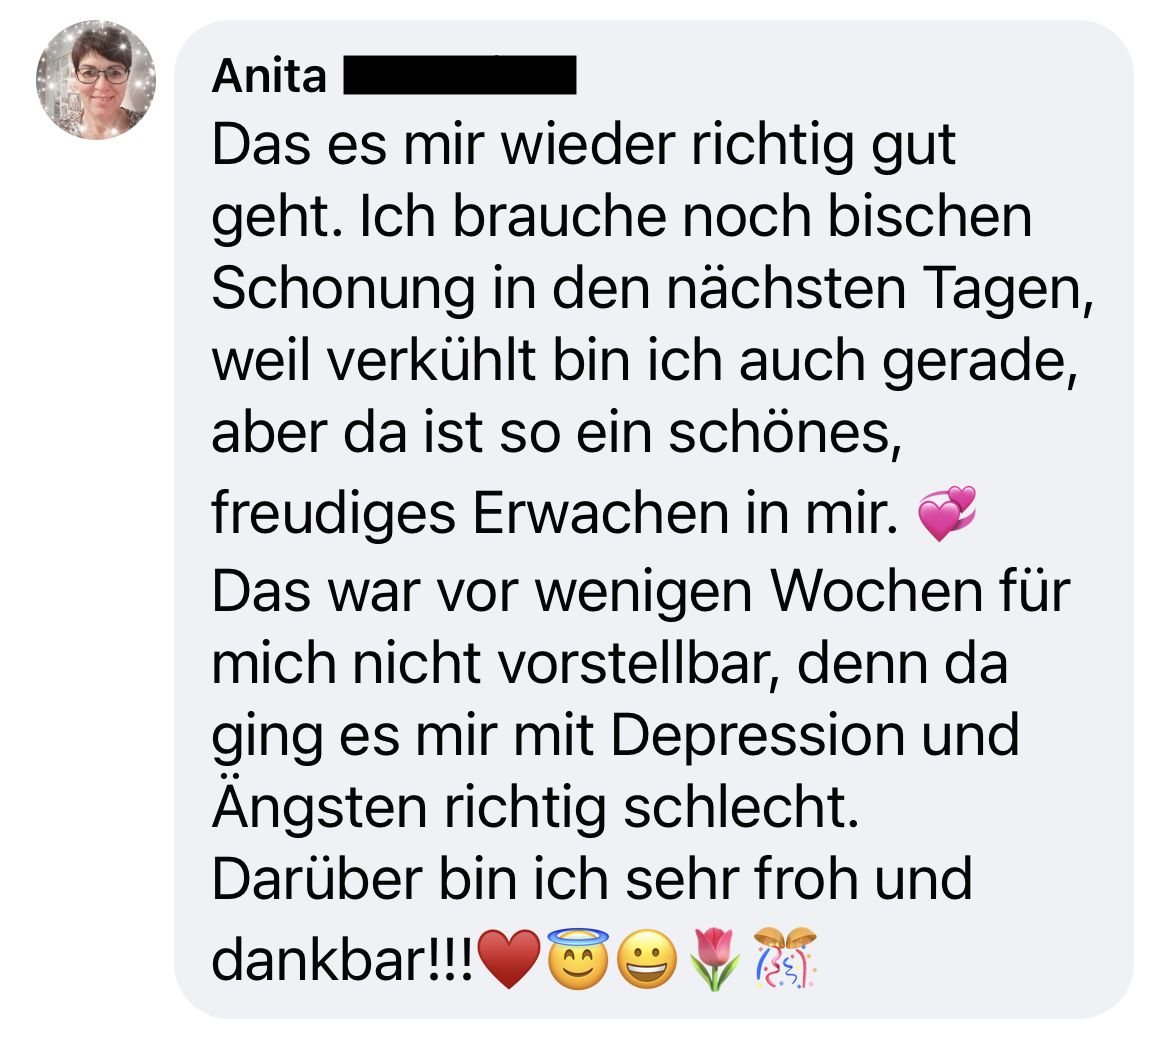Image resolution: width=1170 pixels, height=1038 pixels.
Task: Click the word Darüber
Action: 317,879
